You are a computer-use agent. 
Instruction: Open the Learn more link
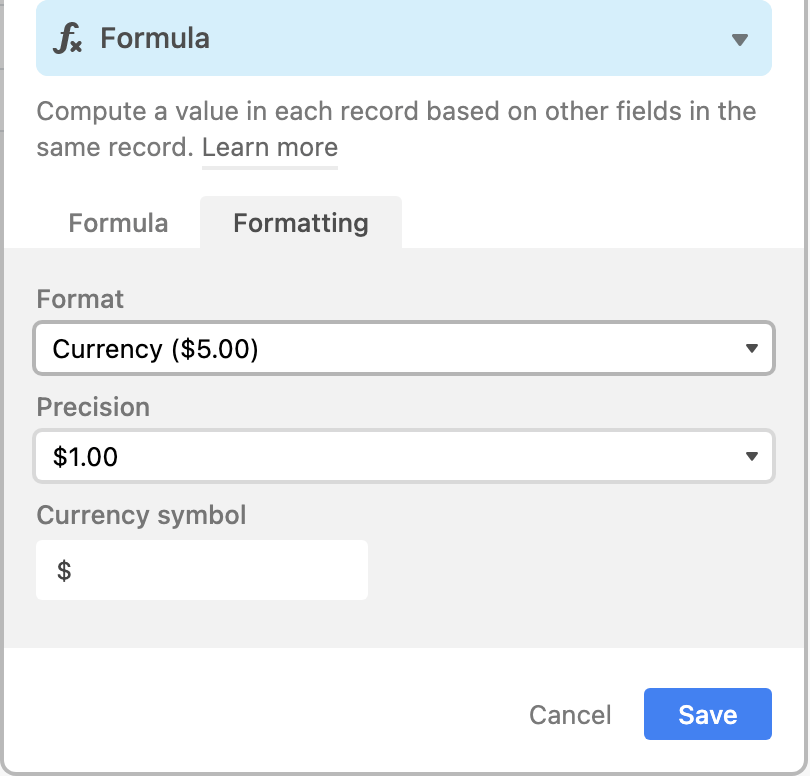pyautogui.click(x=270, y=148)
